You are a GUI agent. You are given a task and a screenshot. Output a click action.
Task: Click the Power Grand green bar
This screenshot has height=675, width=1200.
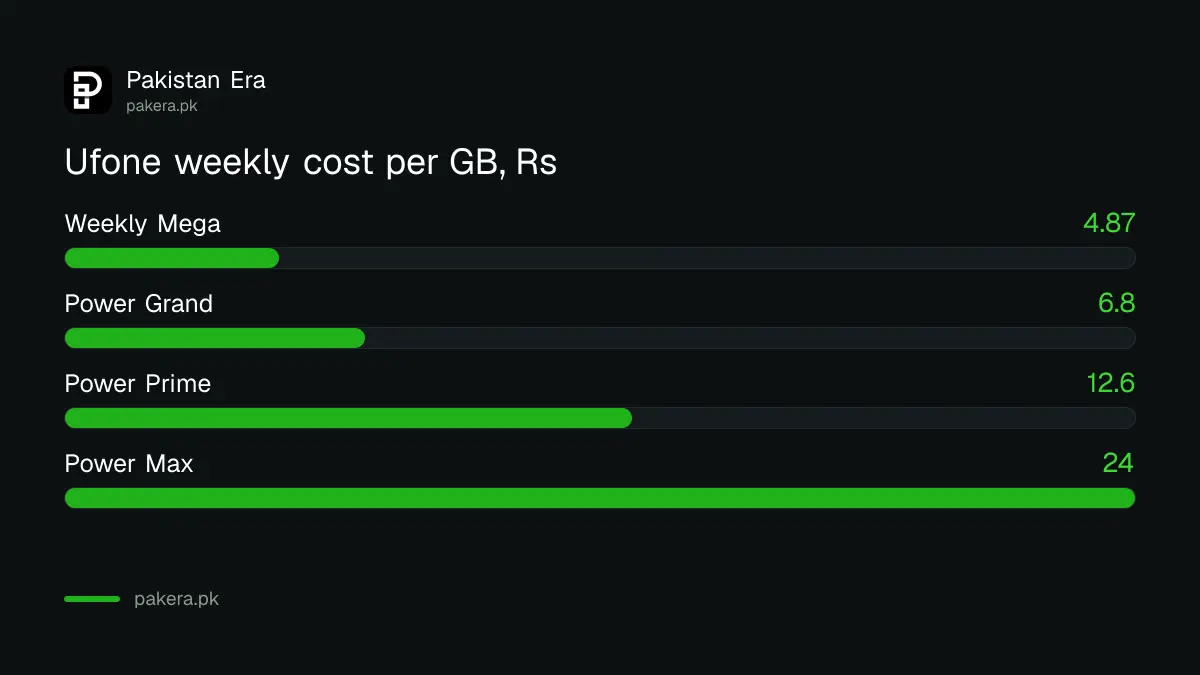(x=215, y=338)
